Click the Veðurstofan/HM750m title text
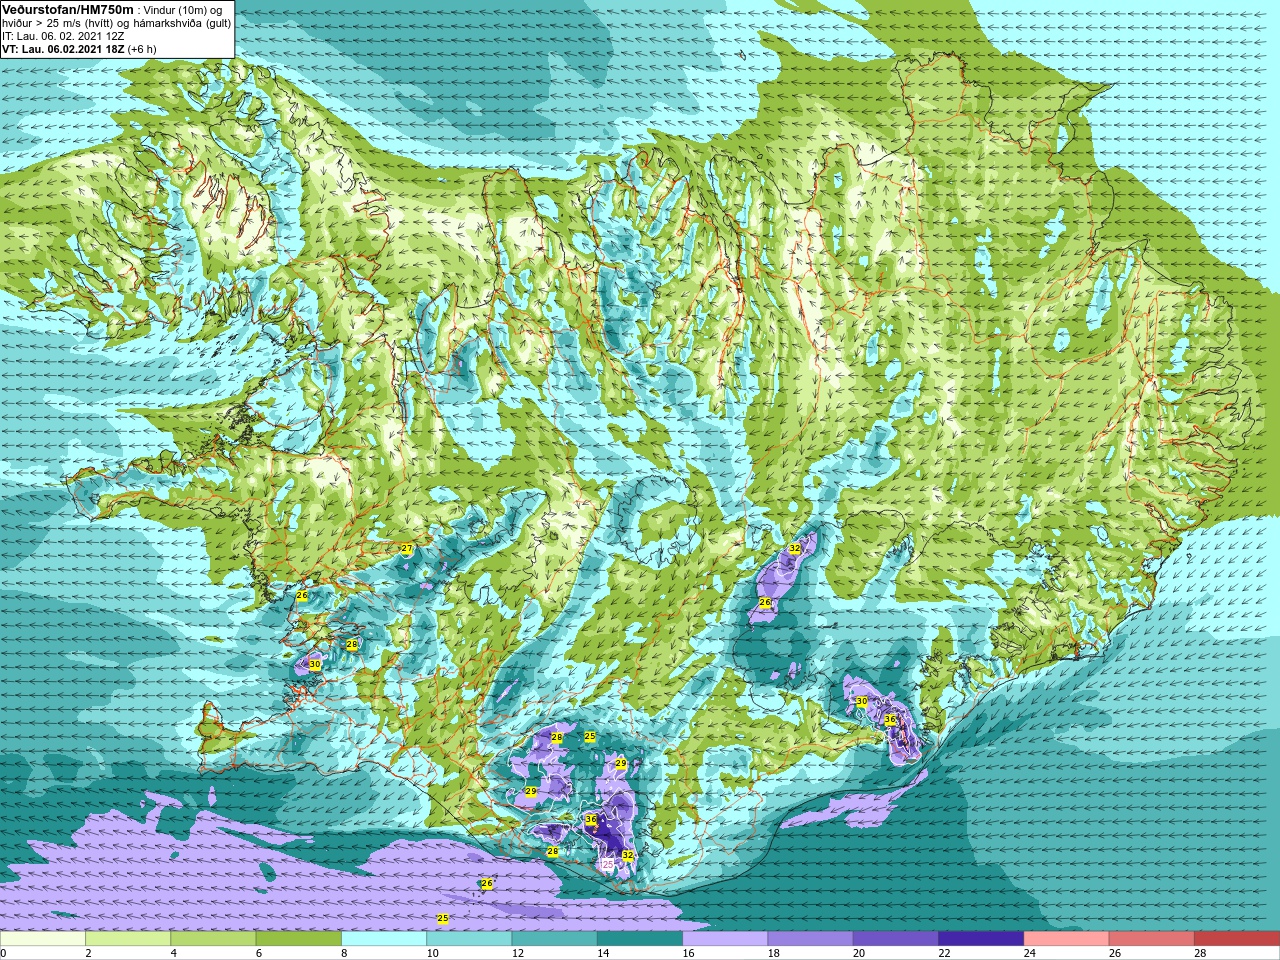 coord(68,10)
